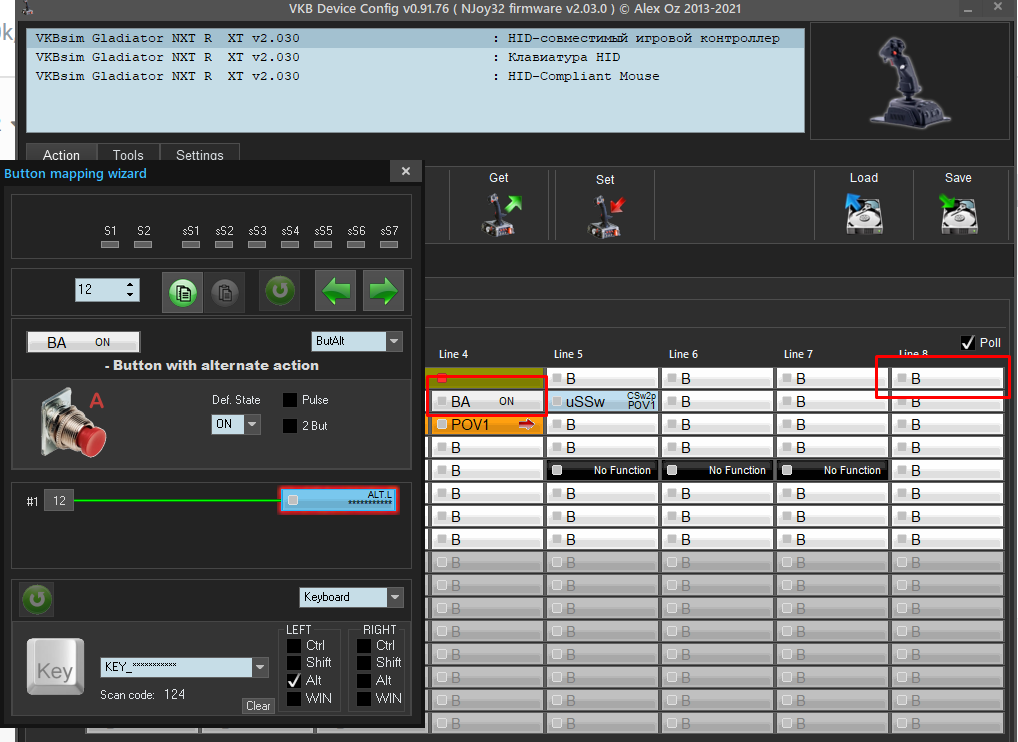Open the Tools tab
The image size is (1018, 742).
pos(128,155)
